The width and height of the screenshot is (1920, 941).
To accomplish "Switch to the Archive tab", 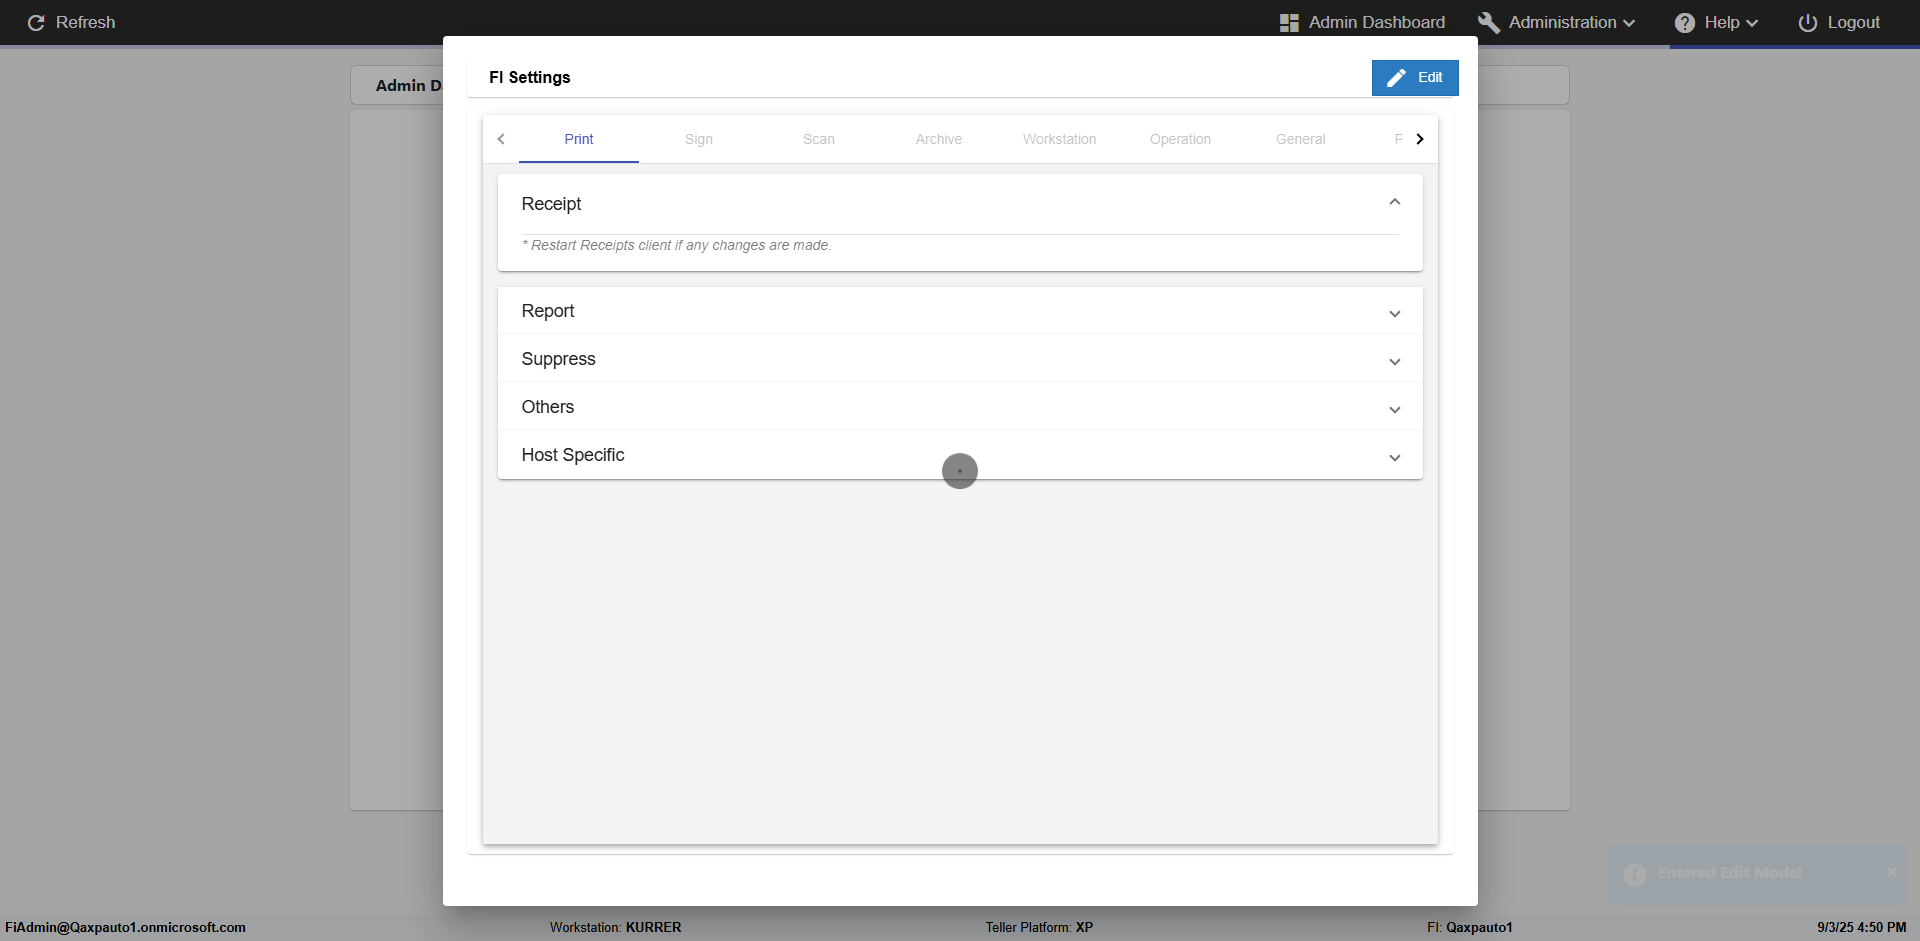I will click(x=939, y=139).
